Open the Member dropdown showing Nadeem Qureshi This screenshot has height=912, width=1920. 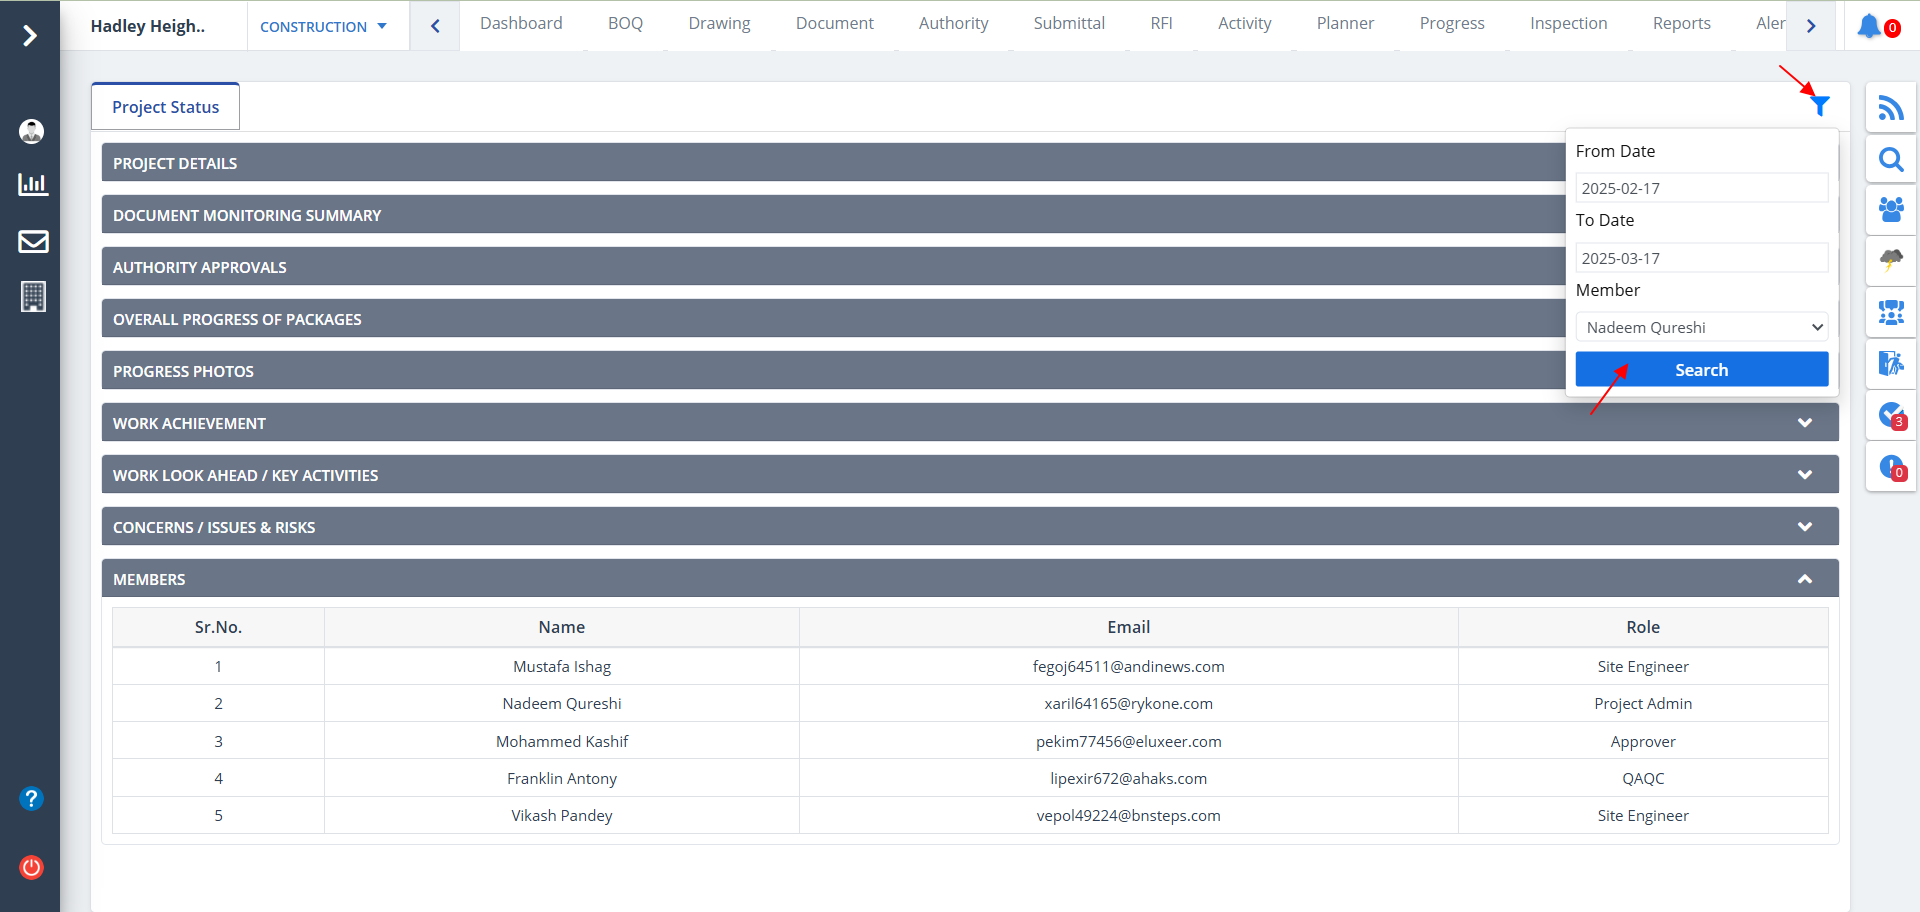pos(1701,327)
